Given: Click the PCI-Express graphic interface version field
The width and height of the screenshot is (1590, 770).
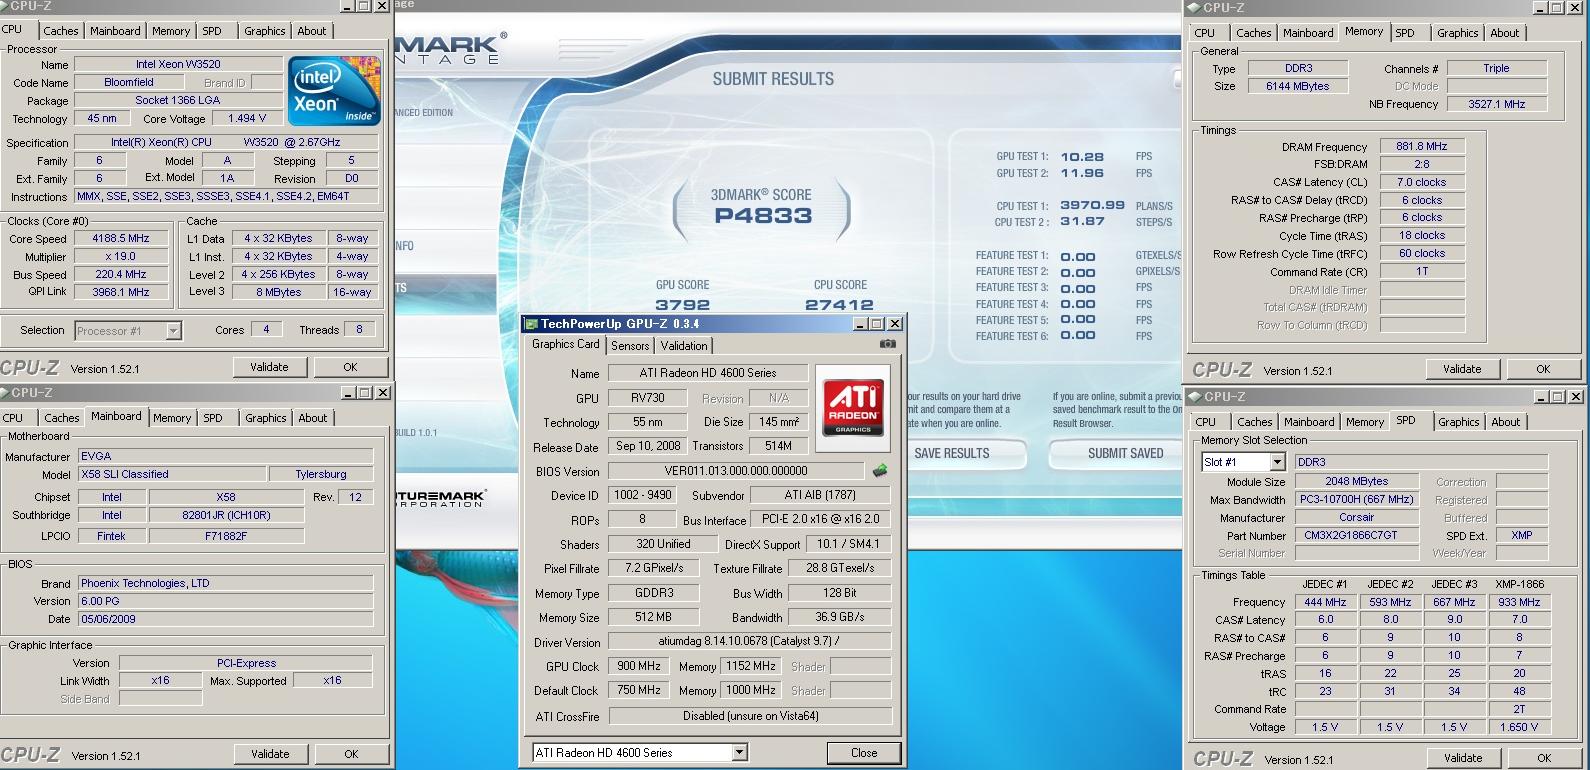Looking at the screenshot, I should click(x=246, y=663).
